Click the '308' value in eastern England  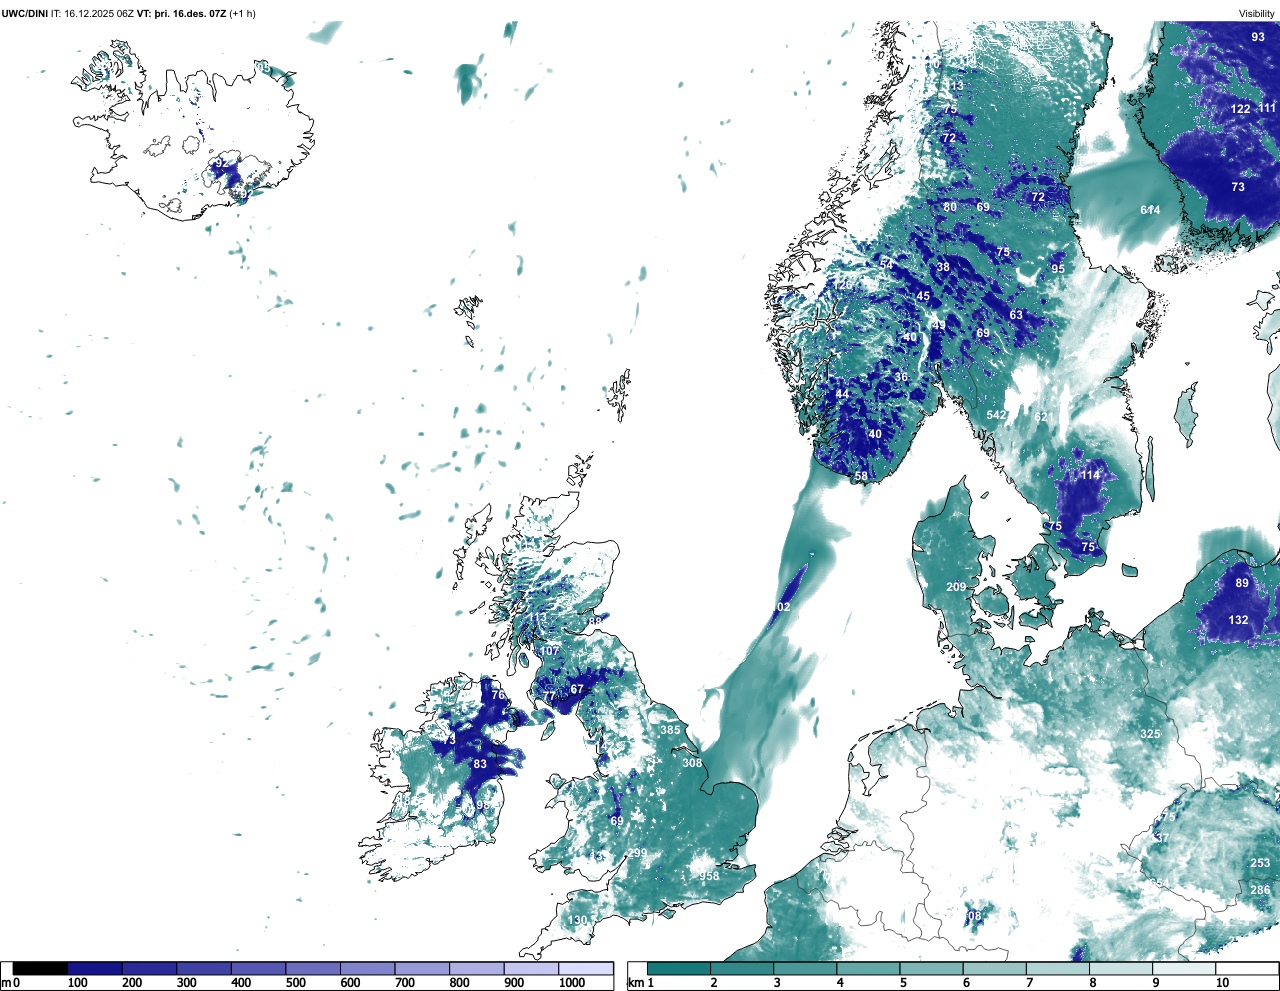692,763
